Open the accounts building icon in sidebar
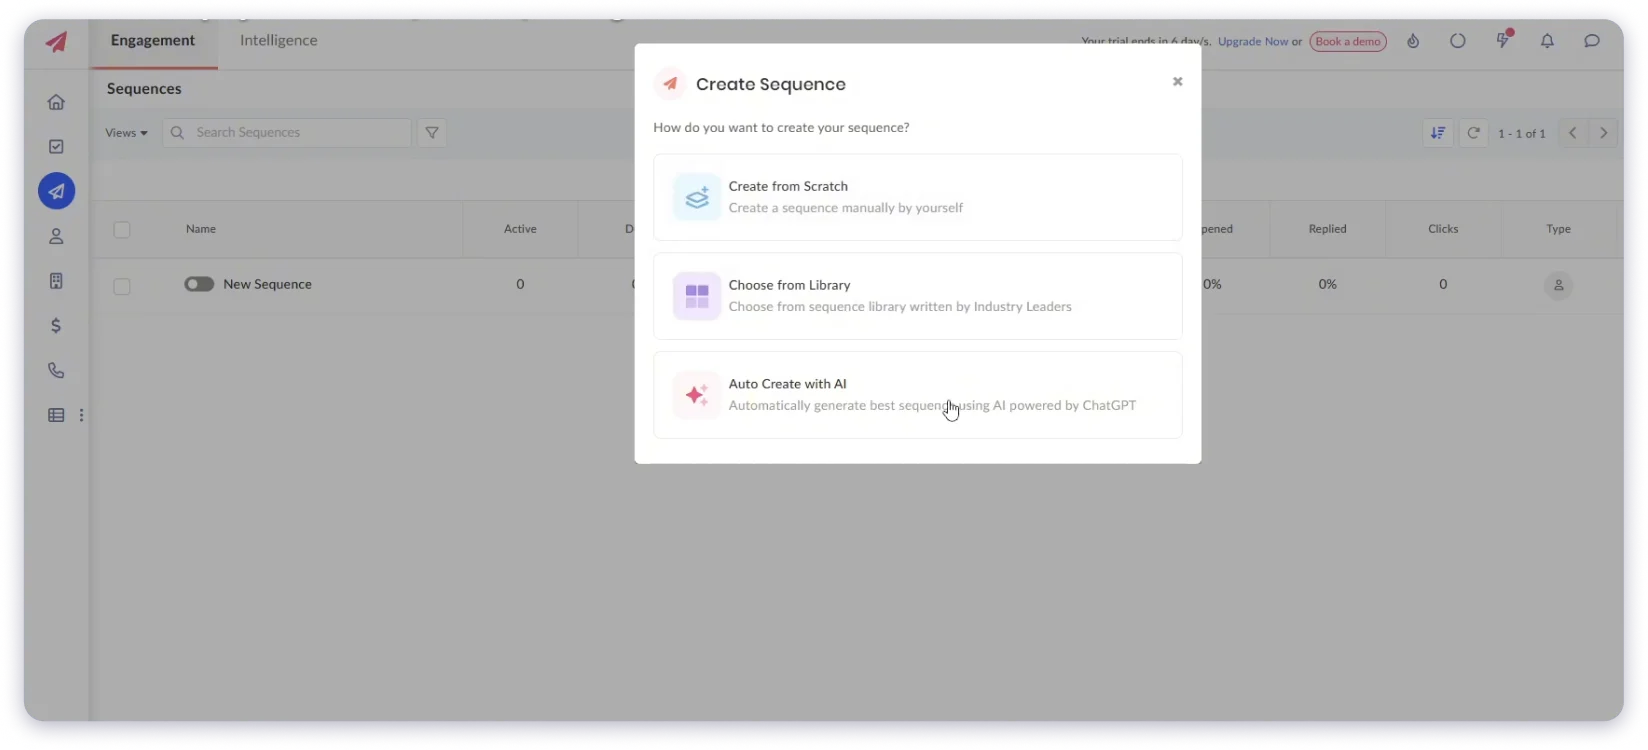 point(56,281)
